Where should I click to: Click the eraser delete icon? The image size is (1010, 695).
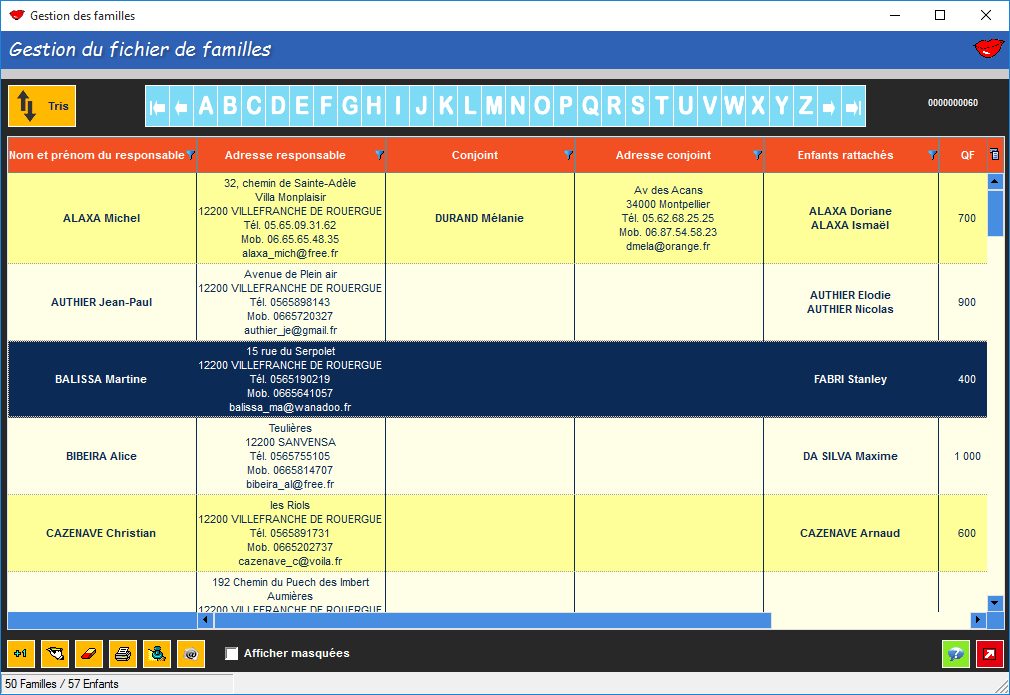90,654
